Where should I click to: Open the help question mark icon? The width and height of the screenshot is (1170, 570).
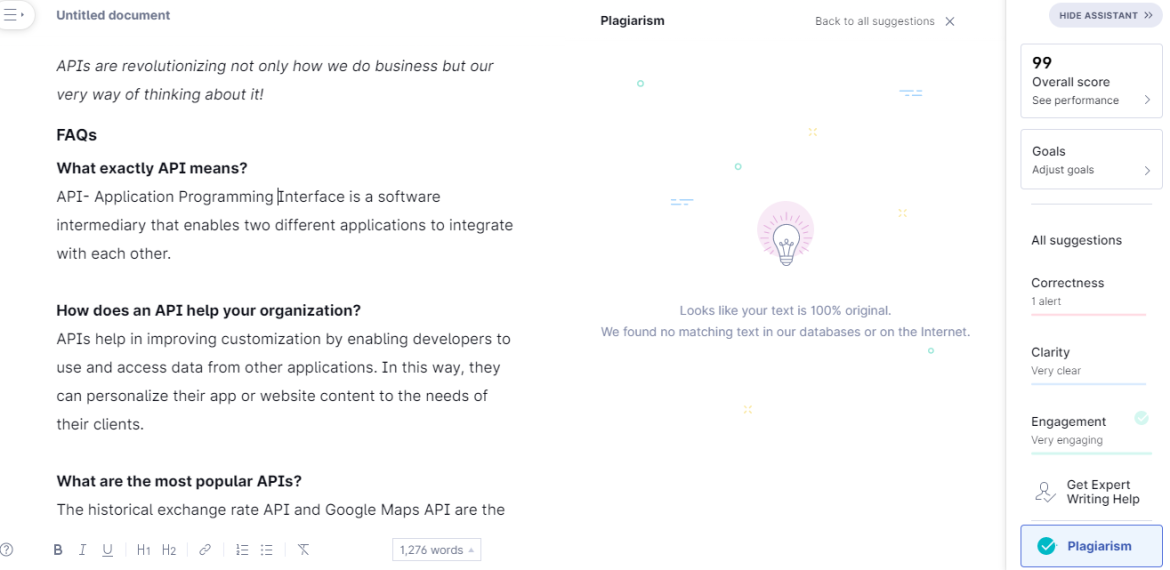coord(7,549)
